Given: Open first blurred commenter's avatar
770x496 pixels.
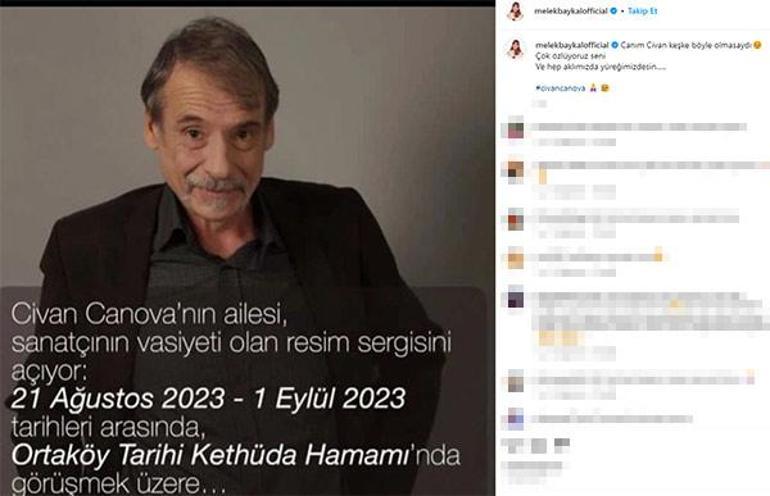Looking at the screenshot, I should [515, 130].
